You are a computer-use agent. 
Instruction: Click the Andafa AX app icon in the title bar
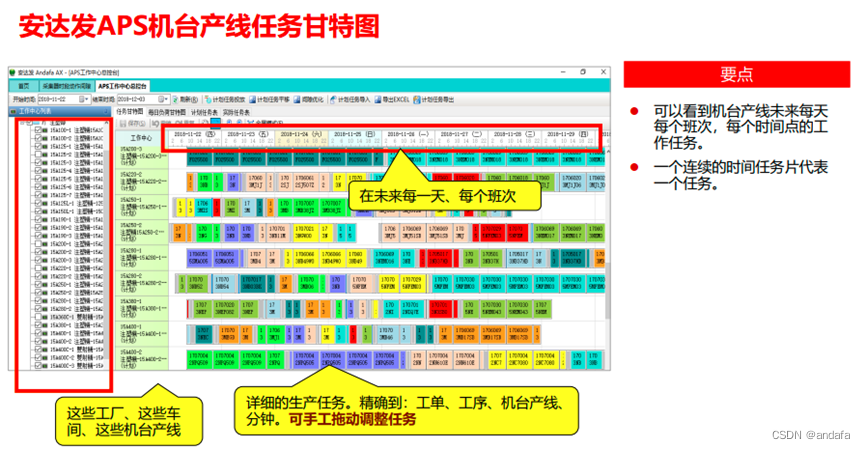point(13,72)
